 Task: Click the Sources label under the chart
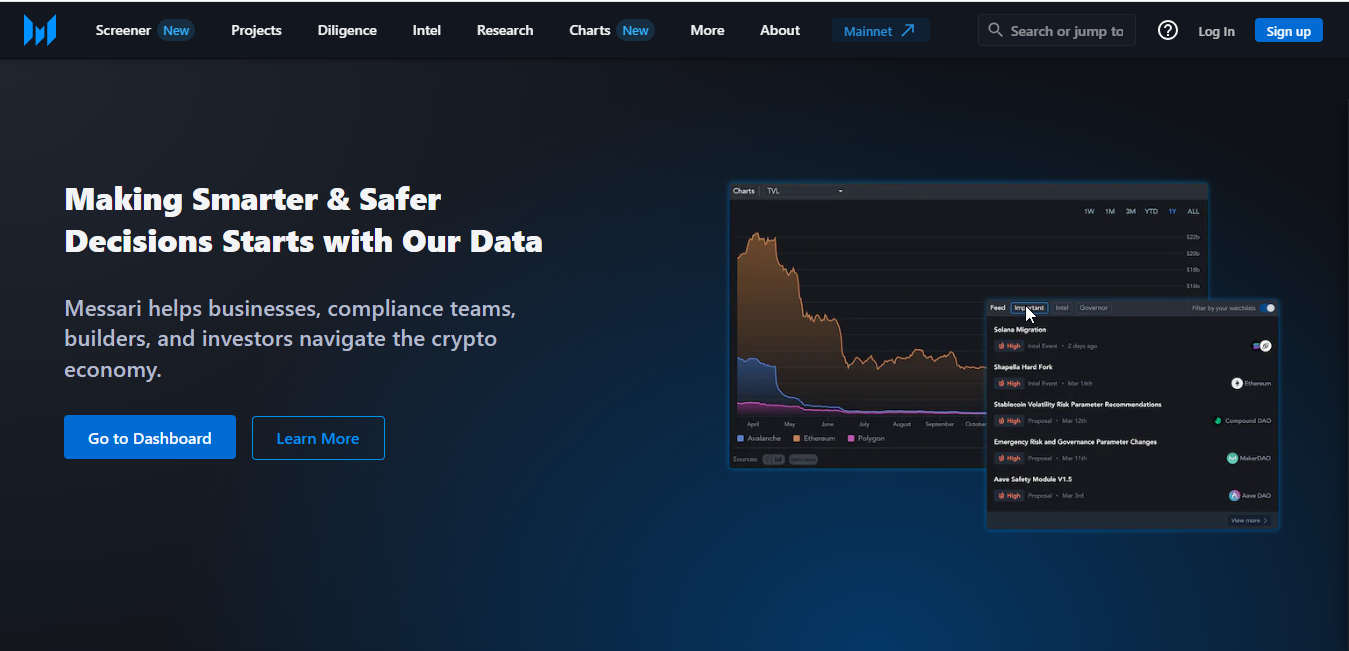pos(745,459)
